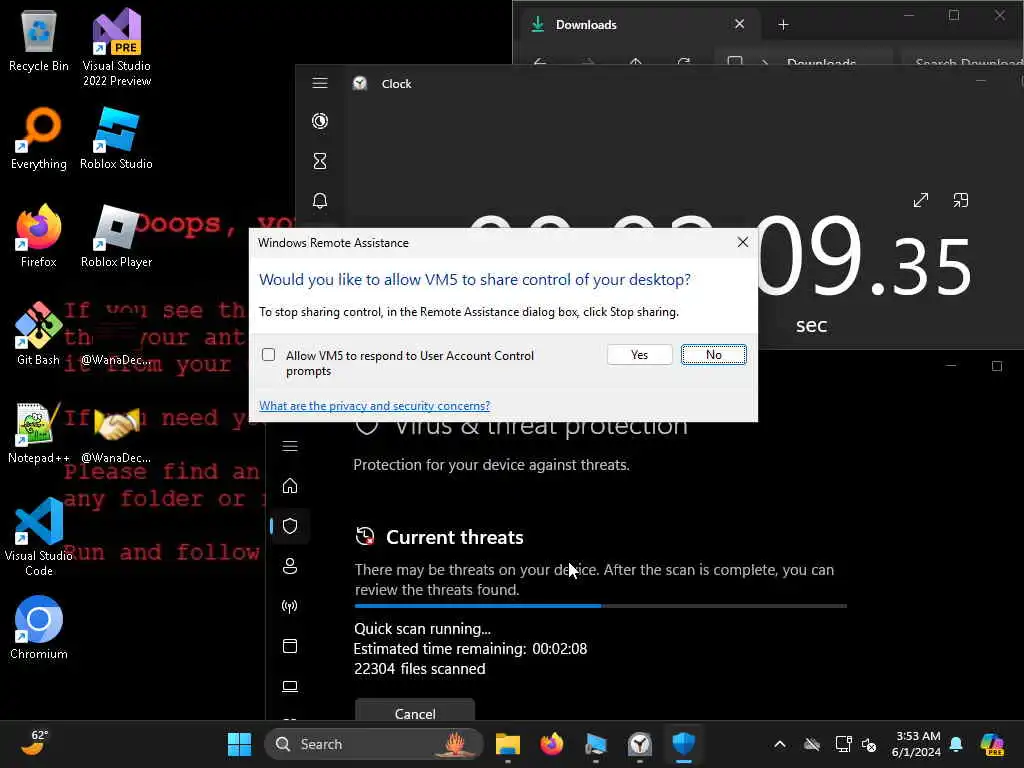Open Firefox from the taskbar
Screen dimensions: 1024x768
click(552, 744)
